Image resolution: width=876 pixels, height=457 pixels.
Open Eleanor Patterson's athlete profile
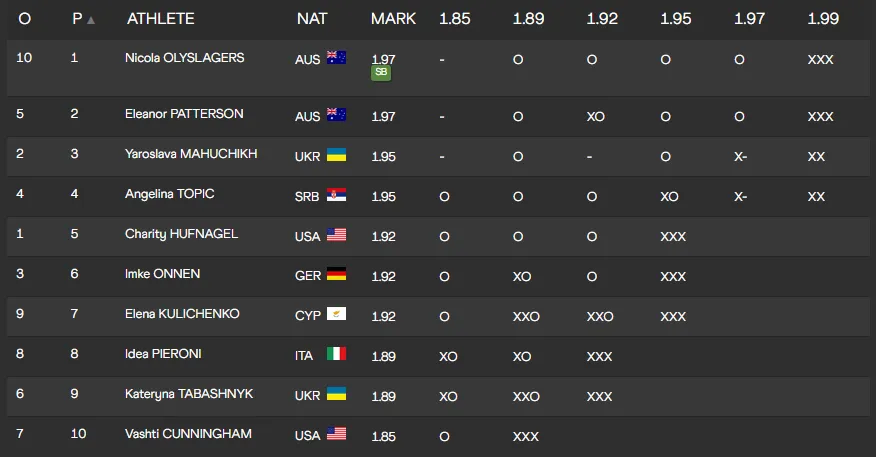click(184, 114)
